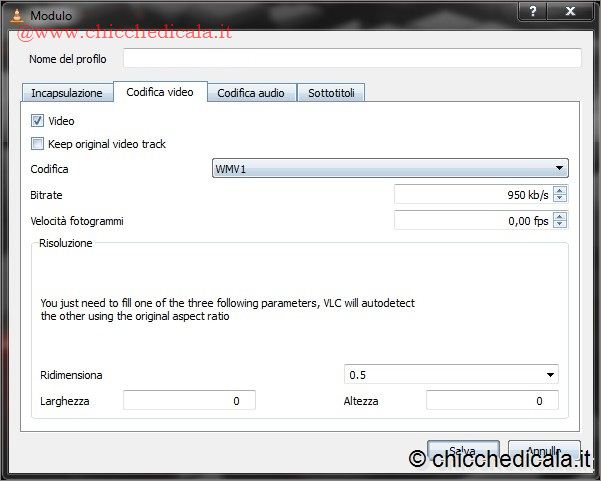Click the help question mark button

pos(535,11)
